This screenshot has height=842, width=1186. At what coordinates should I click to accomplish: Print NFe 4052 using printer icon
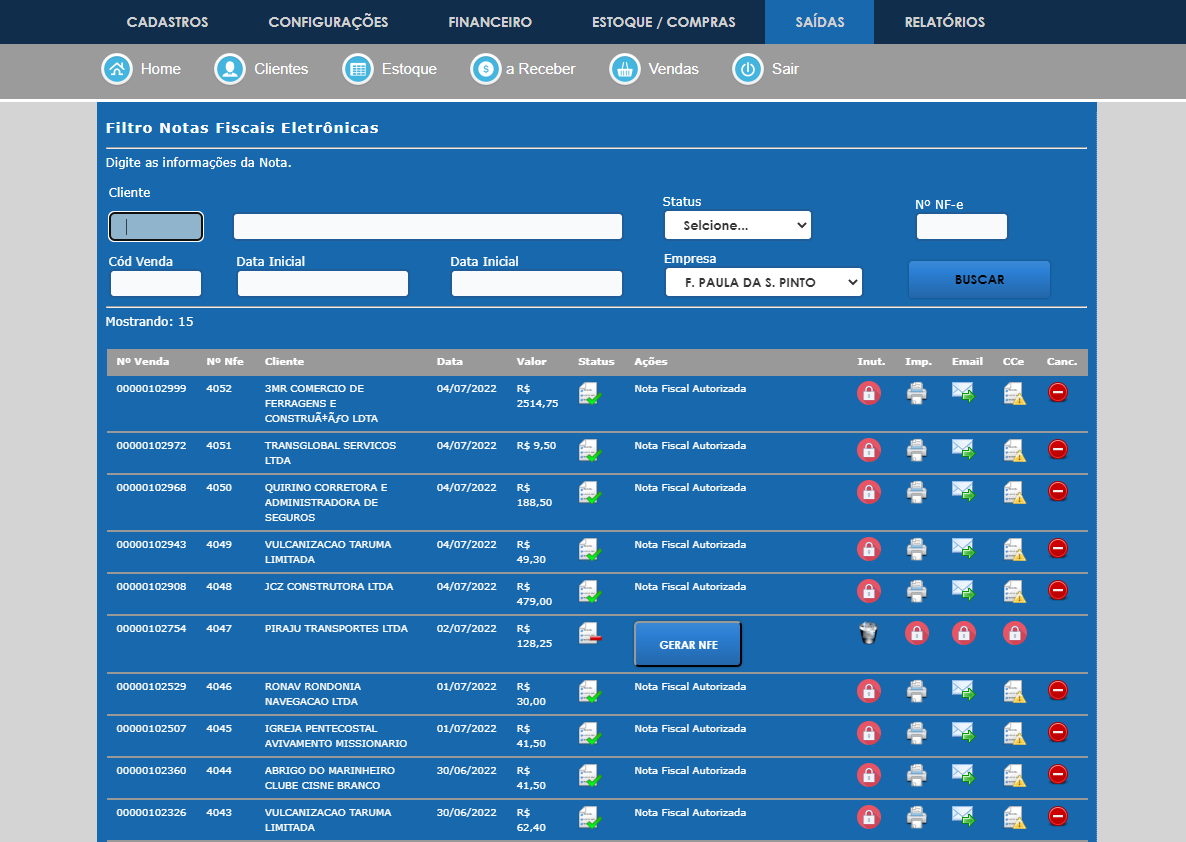click(x=916, y=394)
